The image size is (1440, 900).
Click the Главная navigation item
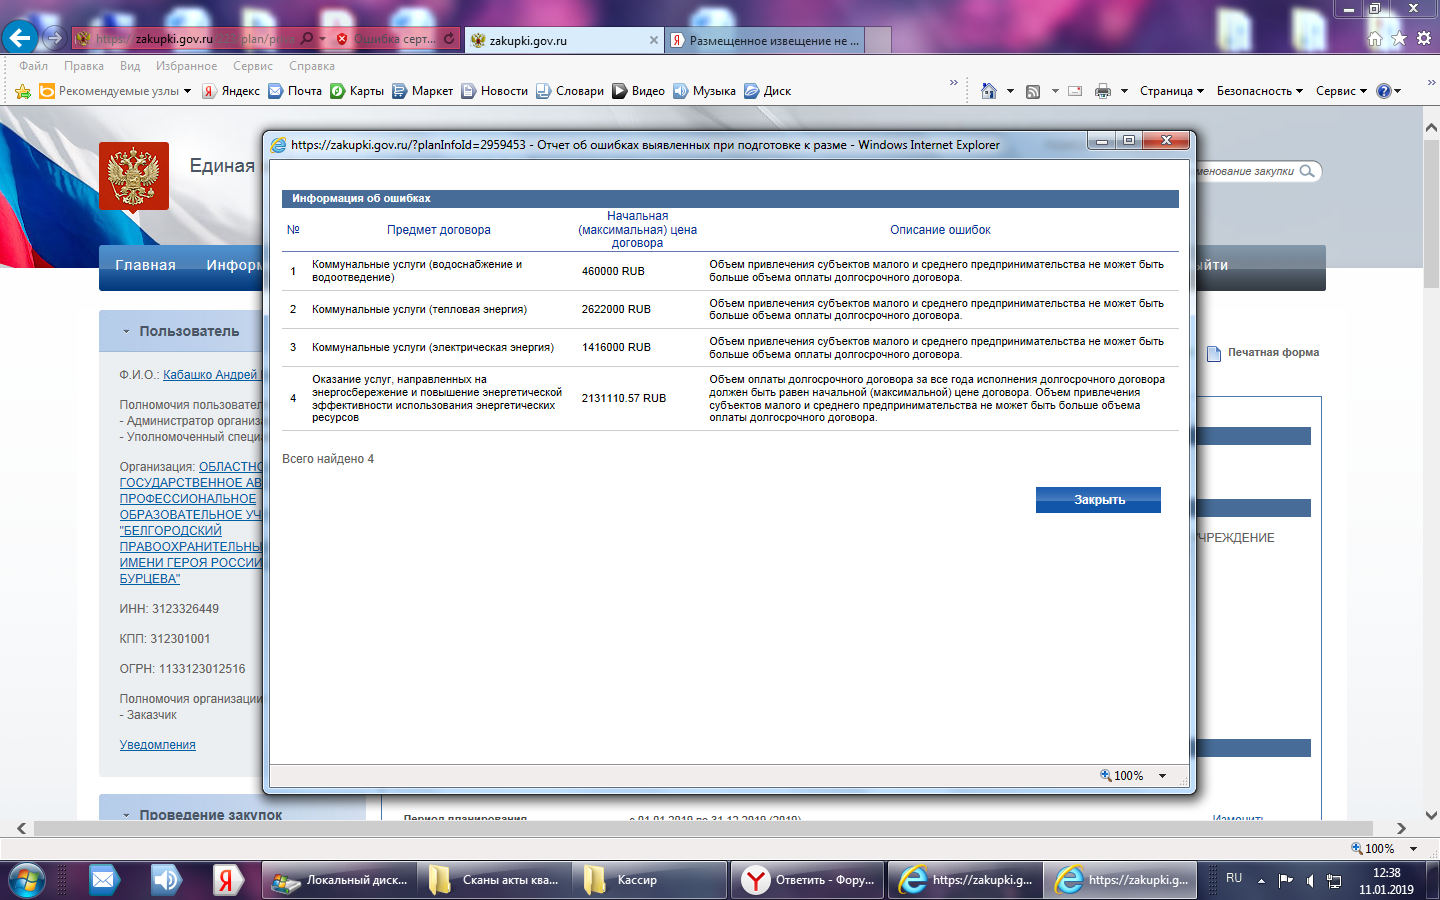tap(145, 265)
